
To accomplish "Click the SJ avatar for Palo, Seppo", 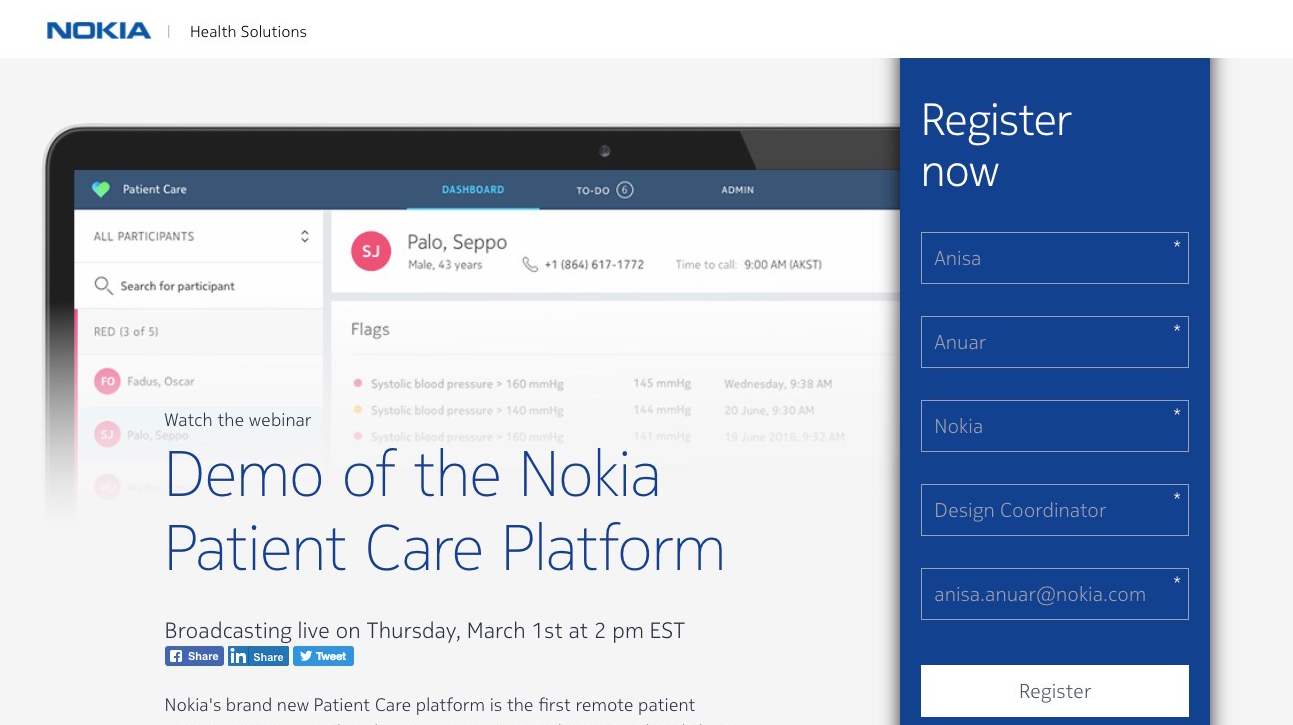I will tap(370, 251).
